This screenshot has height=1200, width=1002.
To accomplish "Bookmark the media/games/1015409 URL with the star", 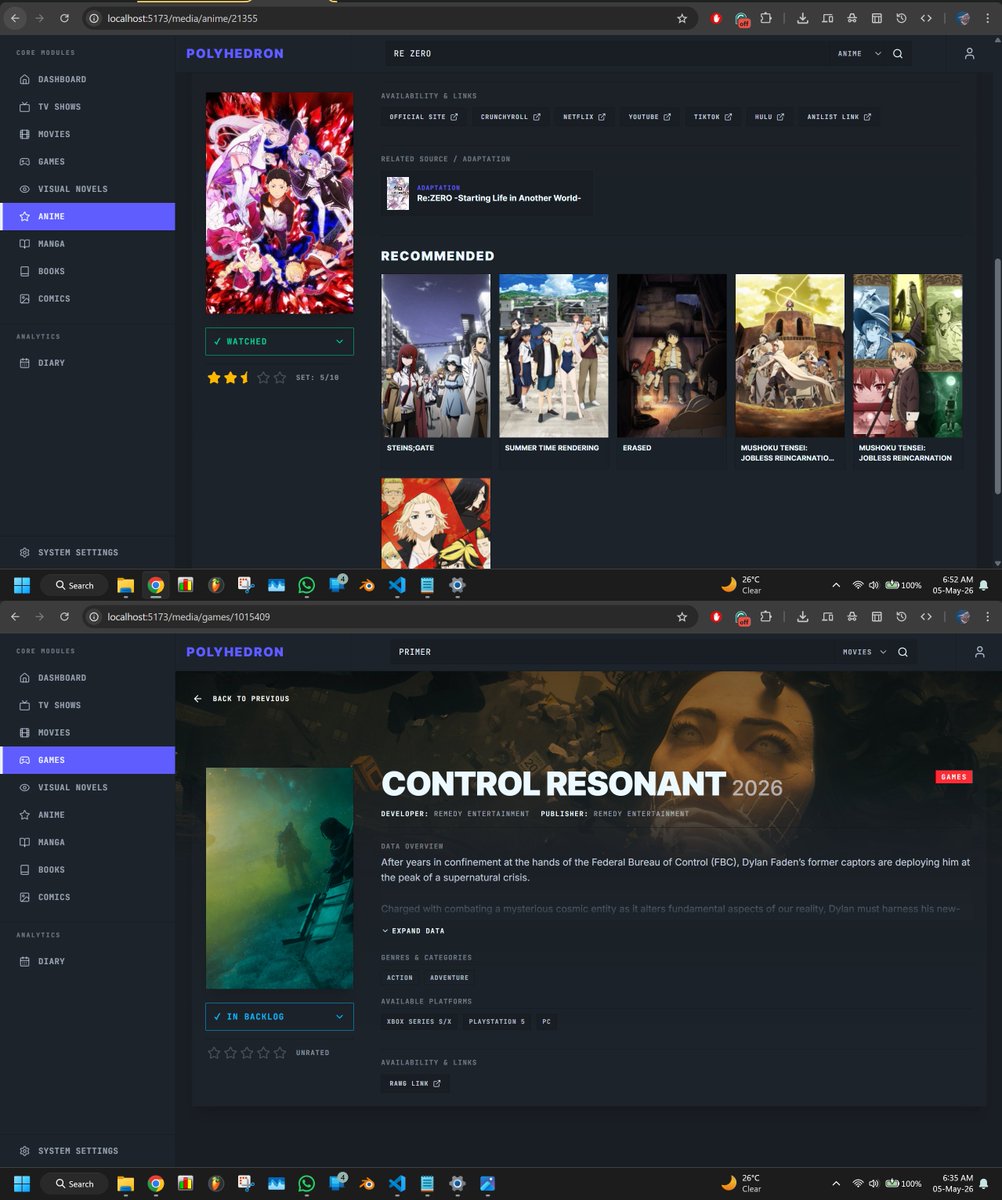I will tap(682, 617).
